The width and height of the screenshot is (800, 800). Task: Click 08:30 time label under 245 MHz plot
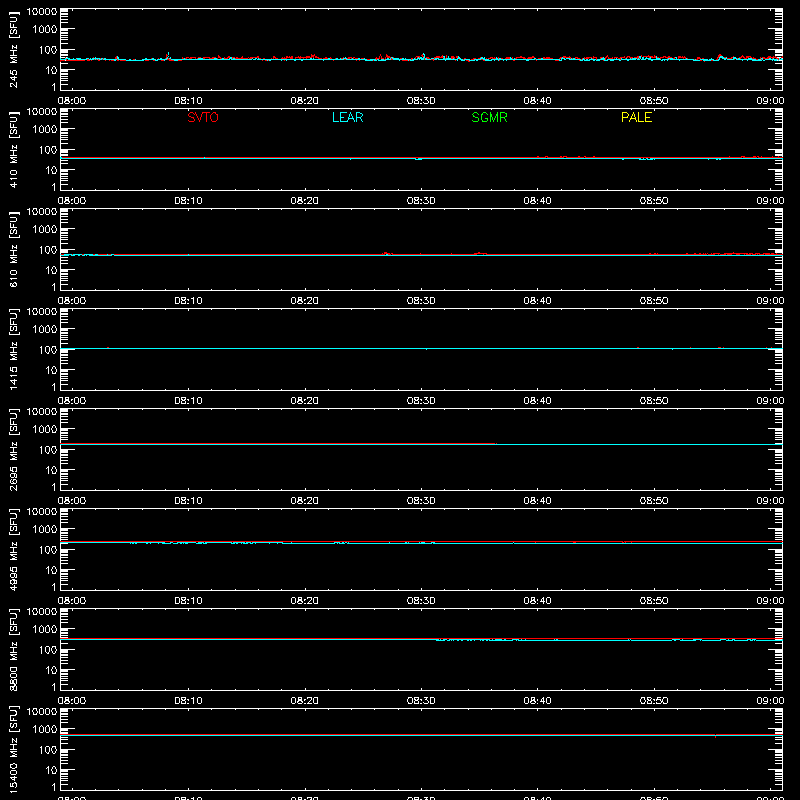point(421,101)
